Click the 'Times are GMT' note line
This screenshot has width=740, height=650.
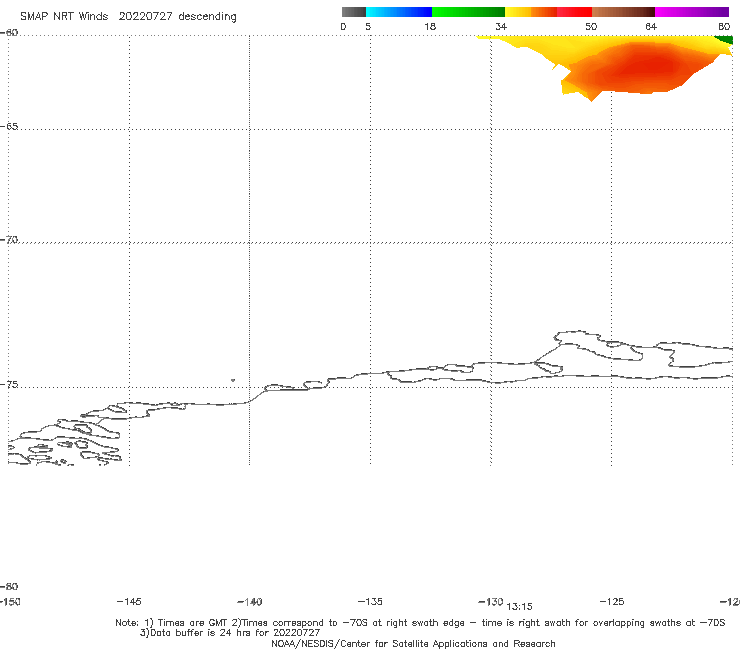tap(420, 623)
